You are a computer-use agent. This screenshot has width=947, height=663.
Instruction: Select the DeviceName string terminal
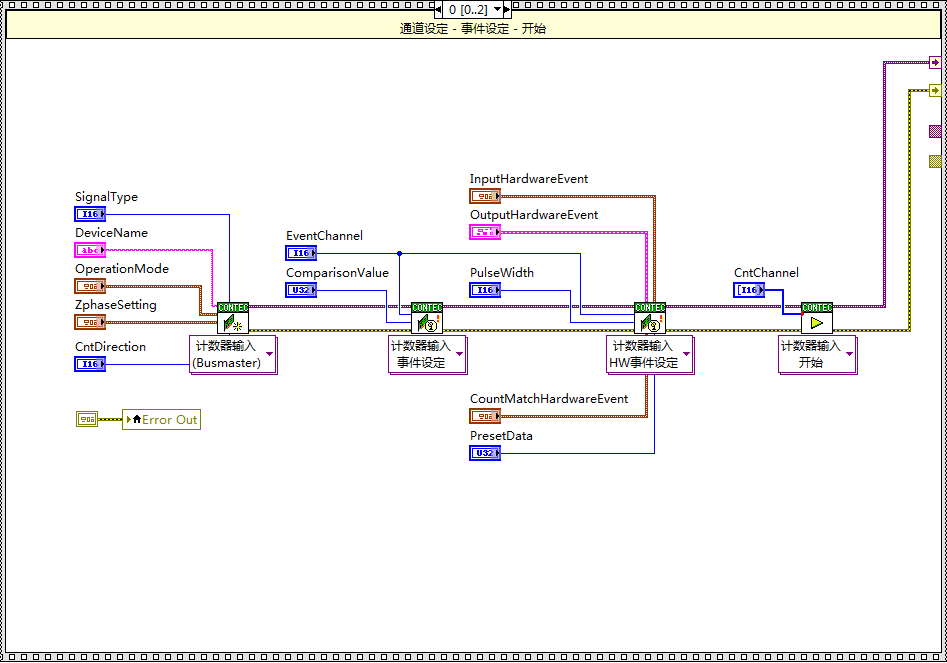(90, 250)
